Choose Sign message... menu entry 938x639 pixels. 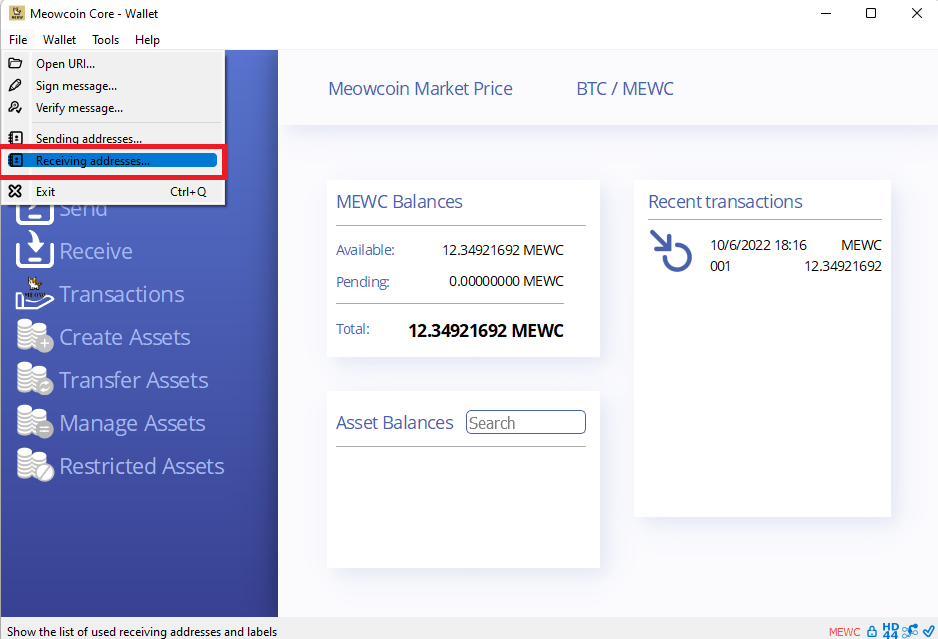pyautogui.click(x=113, y=86)
